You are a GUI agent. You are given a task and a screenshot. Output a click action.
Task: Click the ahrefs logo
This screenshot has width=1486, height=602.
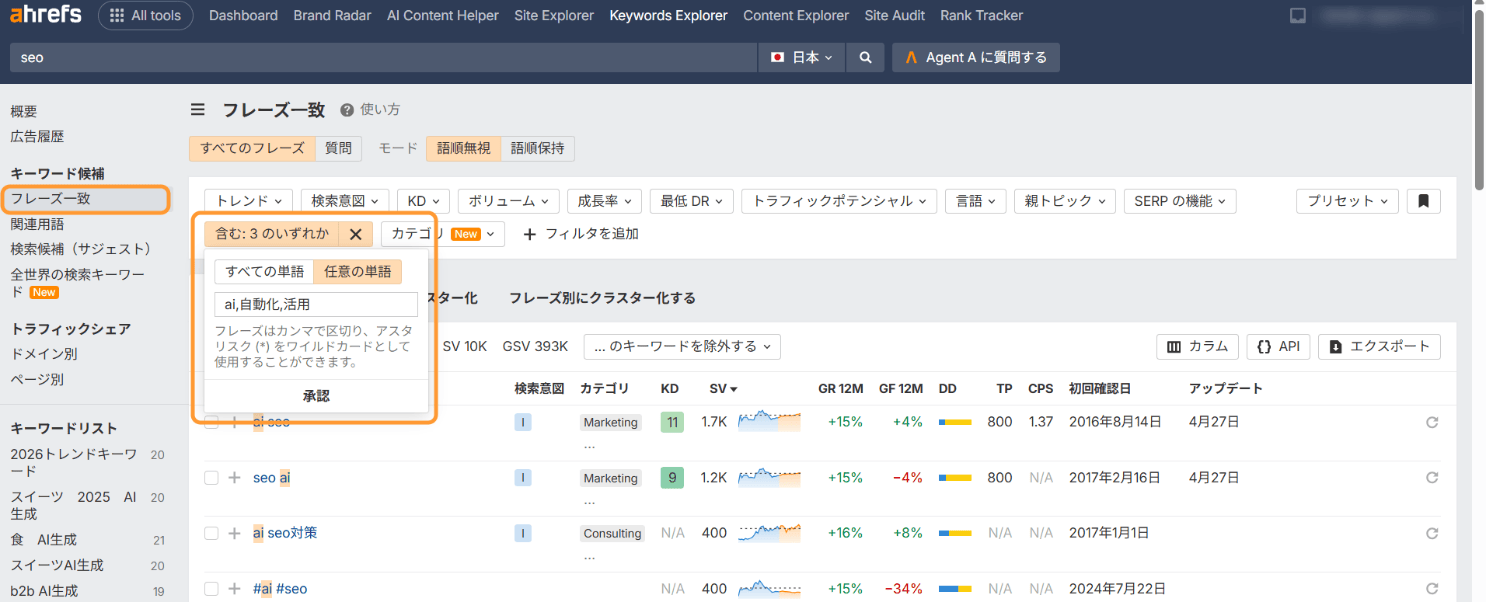(46, 15)
